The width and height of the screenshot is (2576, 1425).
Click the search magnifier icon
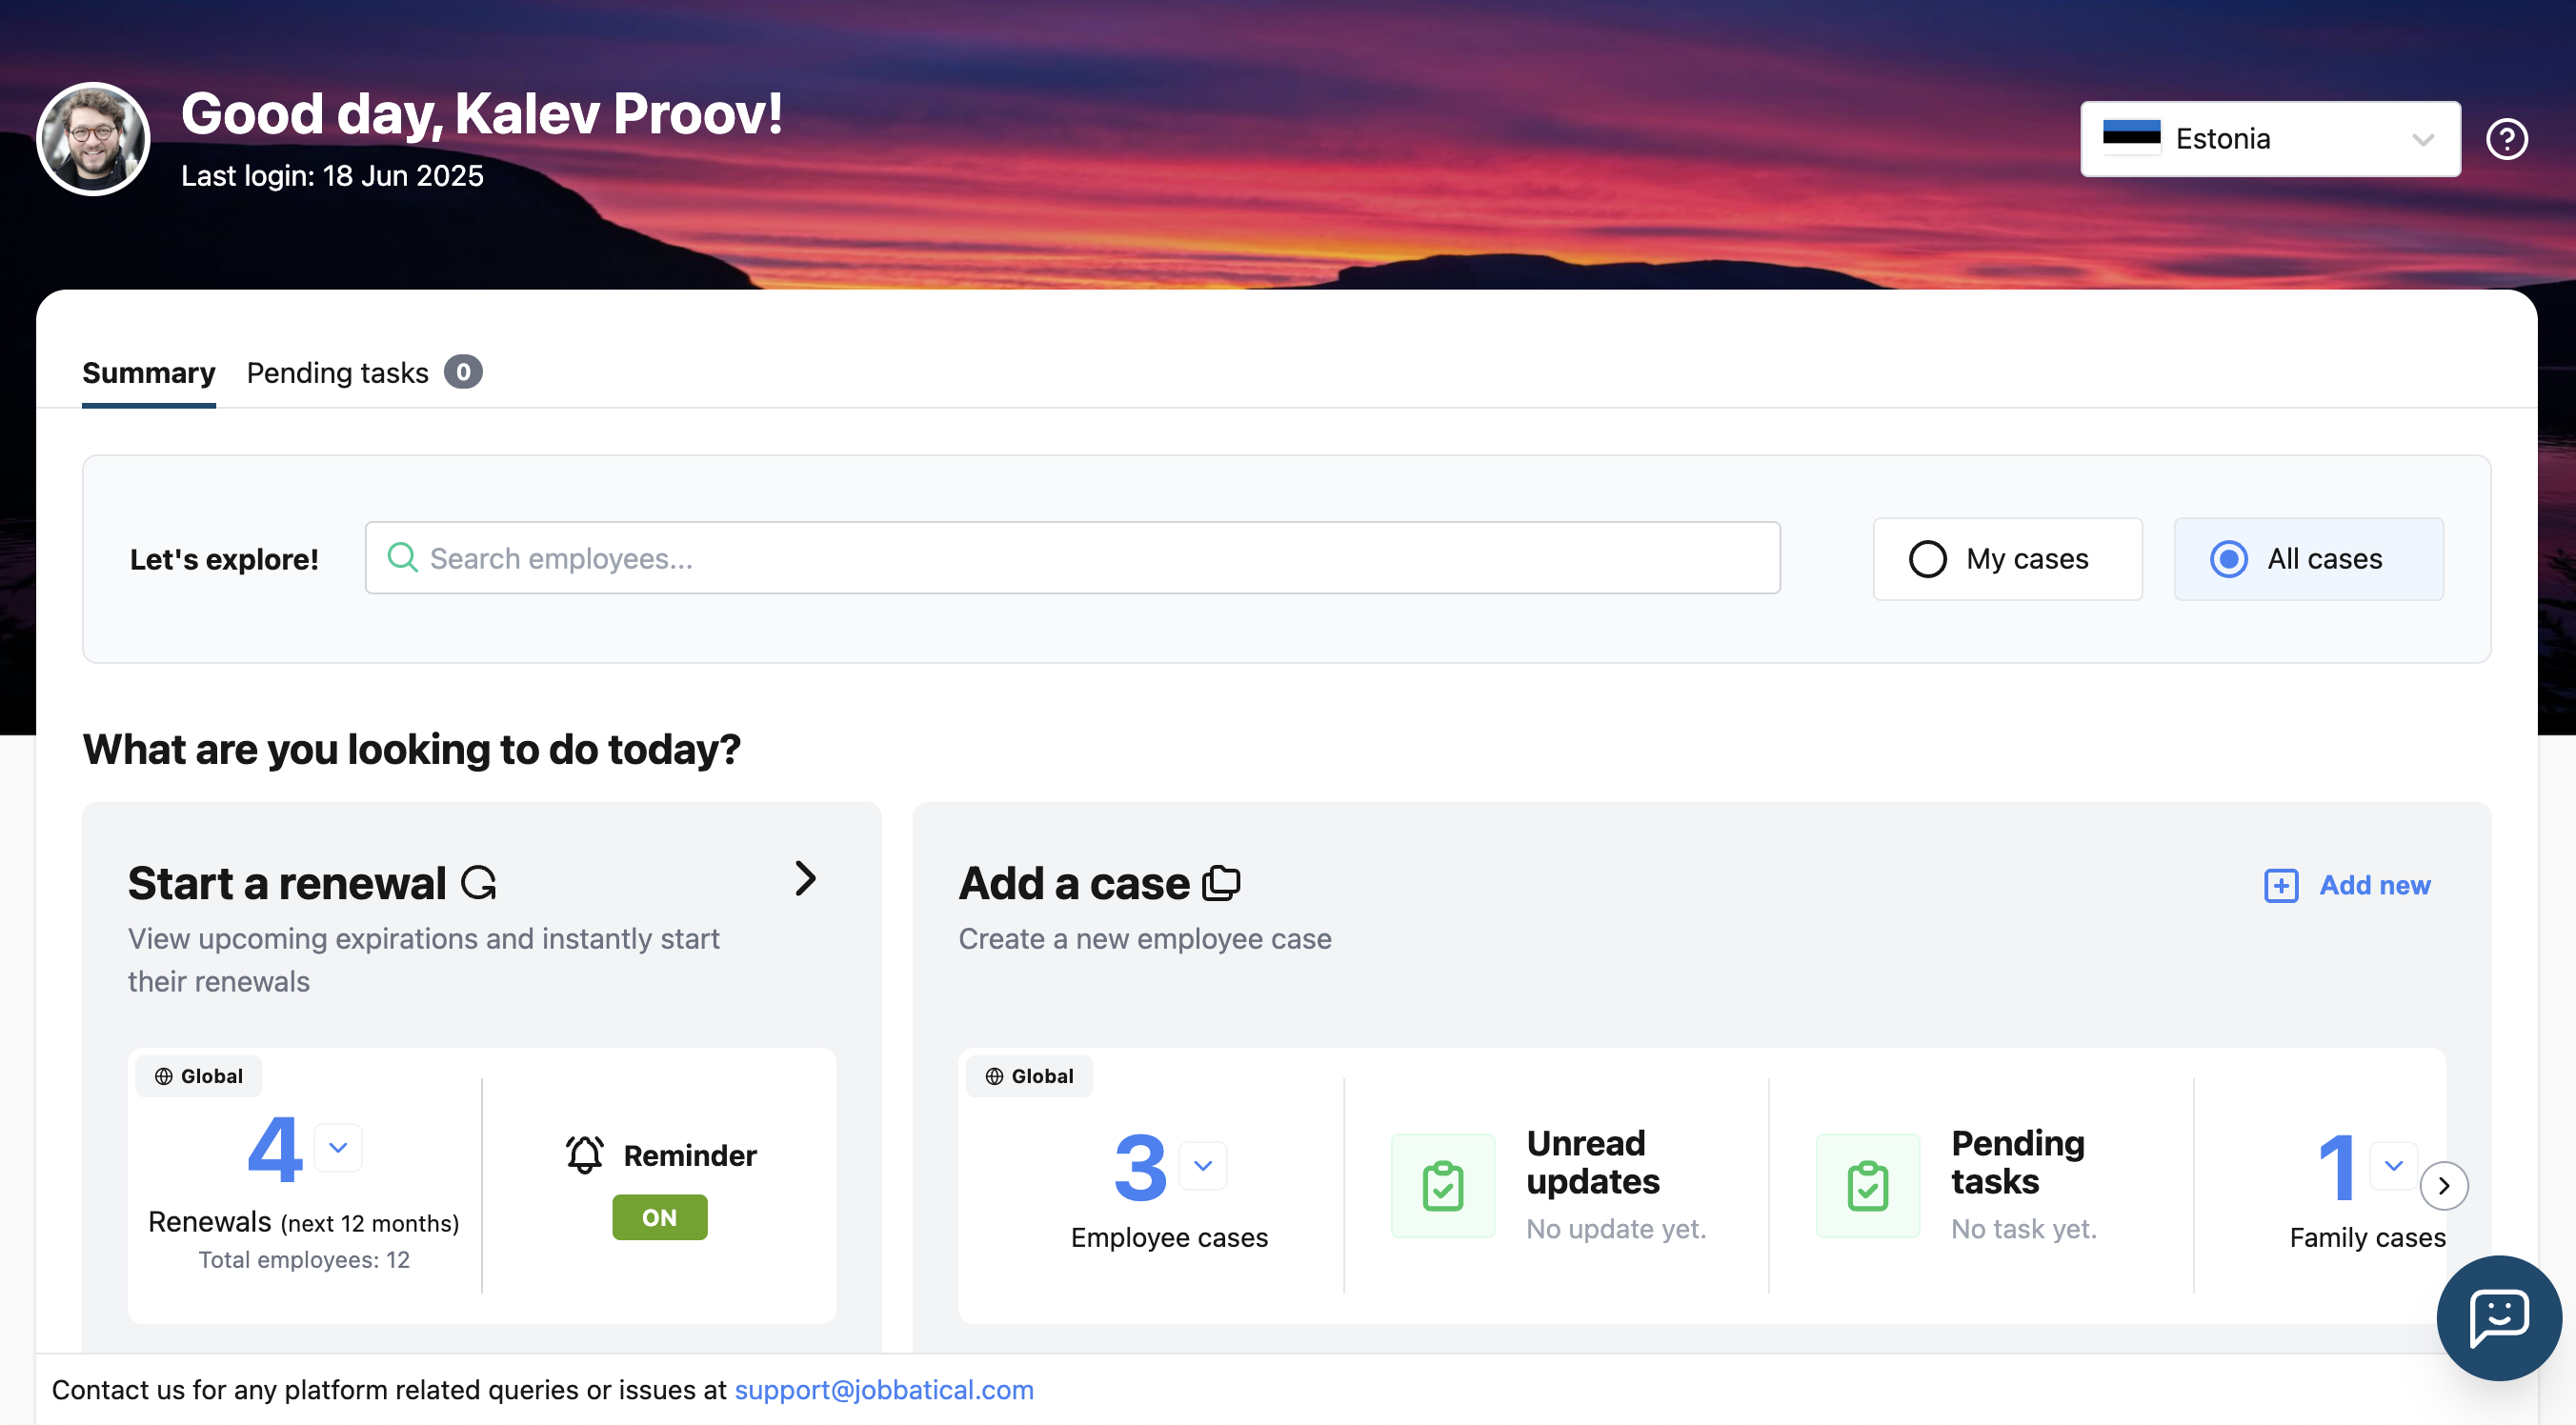402,557
